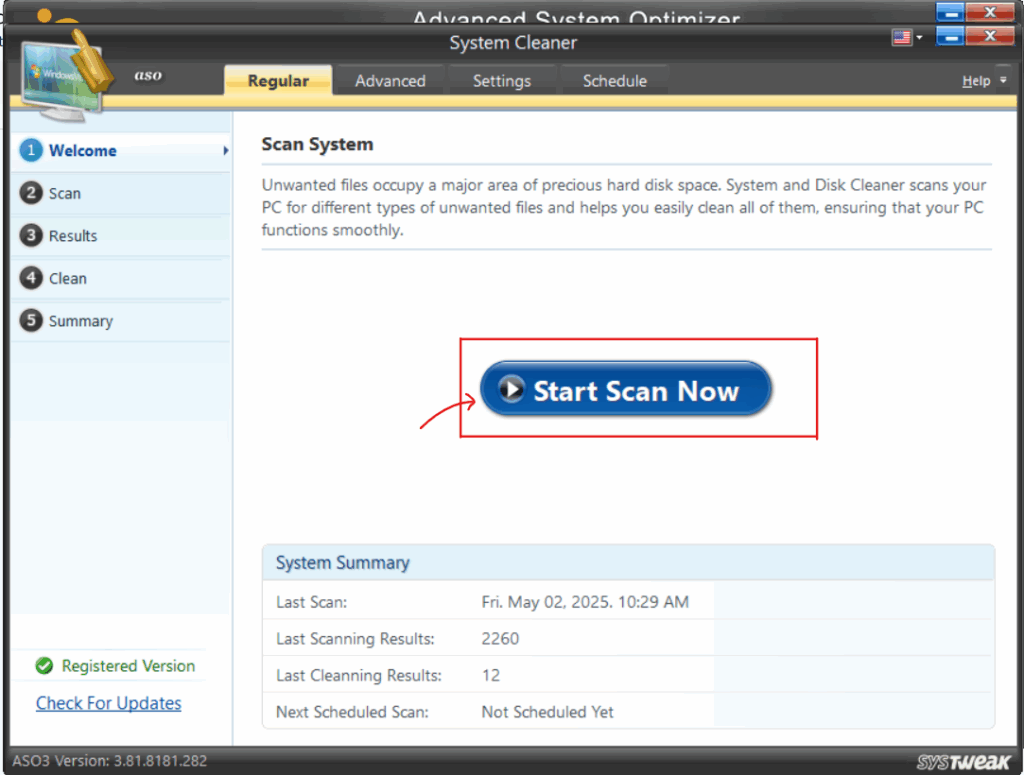Close the Advanced System Optimizer window
The height and width of the screenshot is (775, 1024).
click(990, 11)
